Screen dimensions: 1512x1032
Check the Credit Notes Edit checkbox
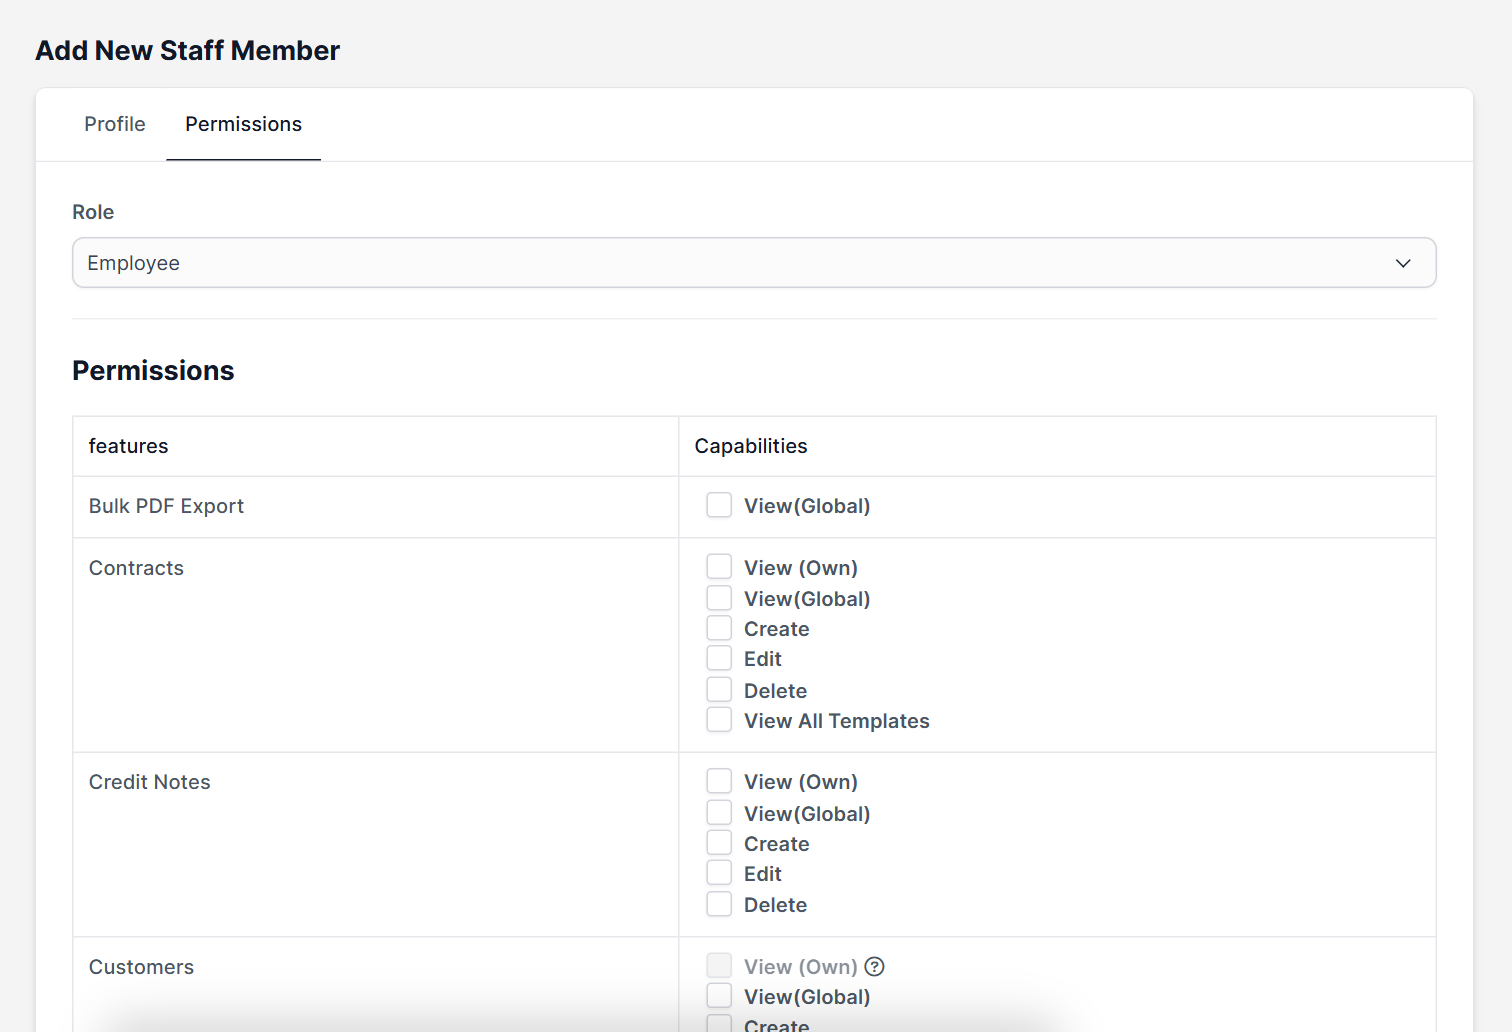coord(719,873)
